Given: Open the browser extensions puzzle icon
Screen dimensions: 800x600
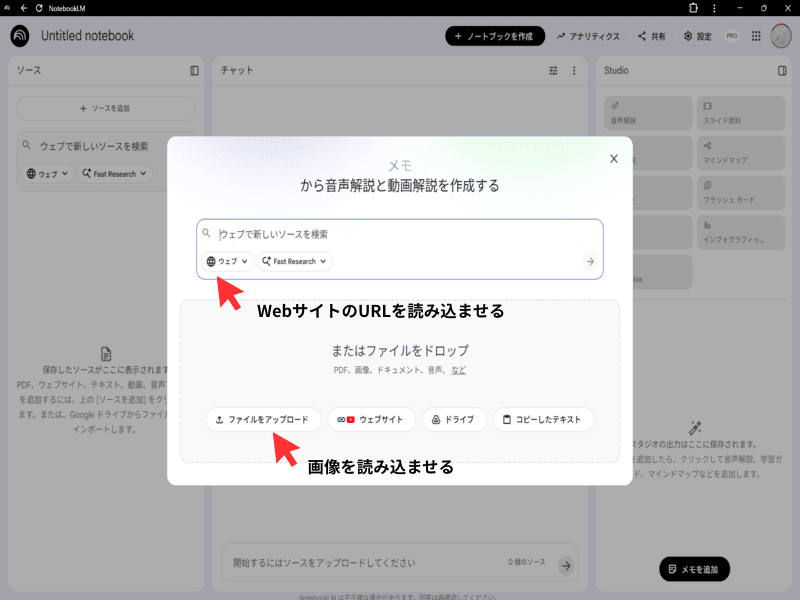Looking at the screenshot, I should click(x=693, y=8).
